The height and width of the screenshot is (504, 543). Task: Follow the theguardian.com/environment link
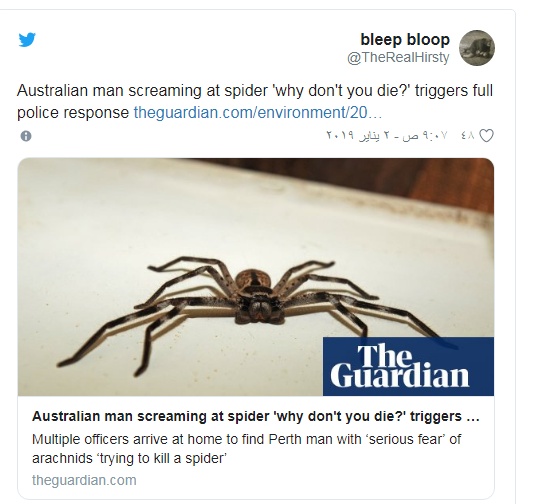click(x=258, y=113)
